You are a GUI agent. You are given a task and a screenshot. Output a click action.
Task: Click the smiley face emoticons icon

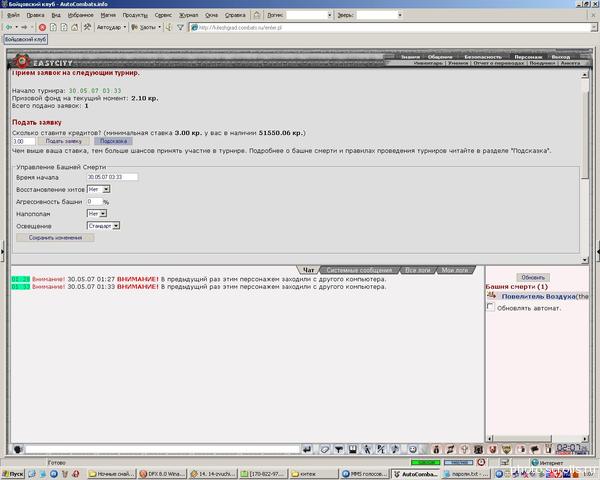[412, 449]
